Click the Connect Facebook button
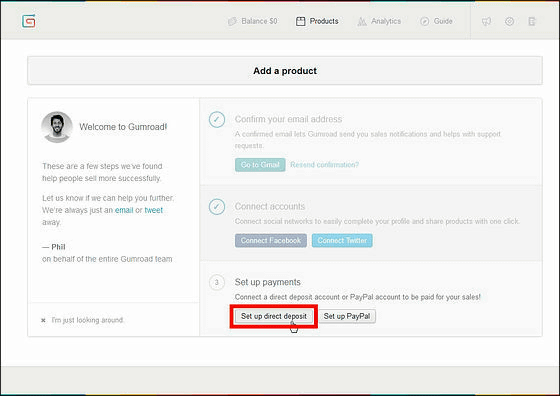The image size is (560, 396). [x=271, y=240]
